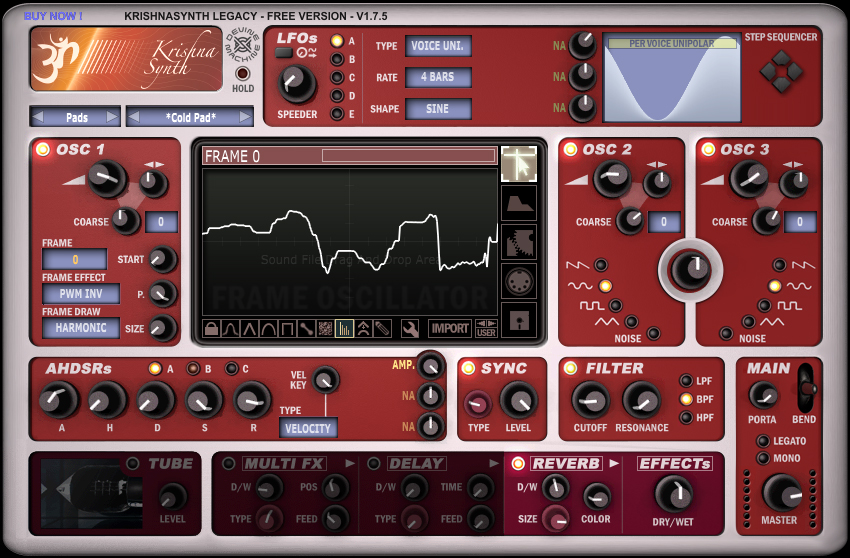The width and height of the screenshot is (850, 558).
Task: Select OSC 3 square waveform
Action: 764,305
